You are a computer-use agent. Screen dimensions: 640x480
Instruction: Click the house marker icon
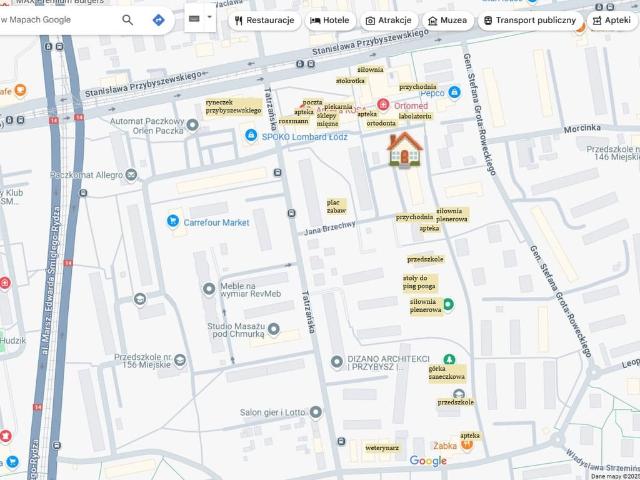tap(404, 149)
